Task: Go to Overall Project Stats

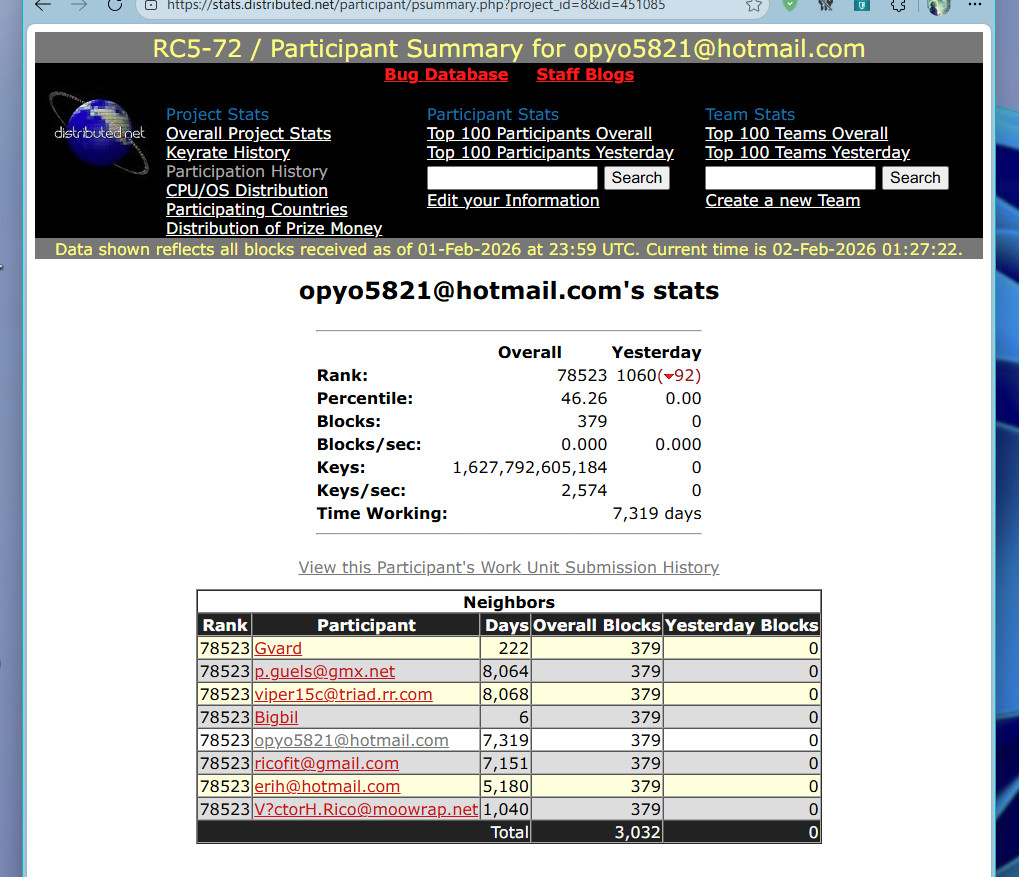Action: (248, 134)
